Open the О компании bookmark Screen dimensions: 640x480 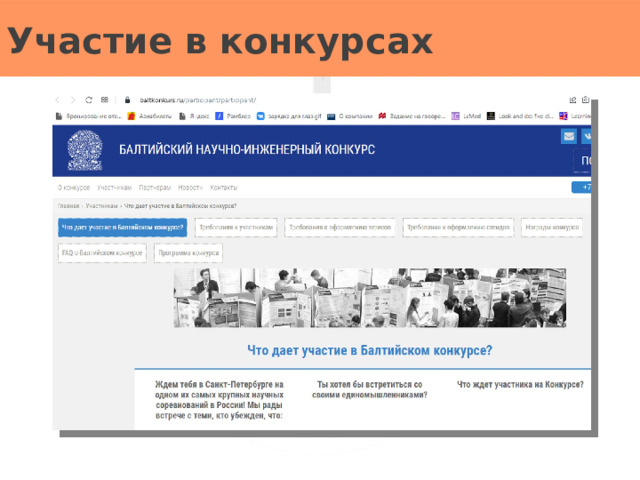tap(350, 116)
